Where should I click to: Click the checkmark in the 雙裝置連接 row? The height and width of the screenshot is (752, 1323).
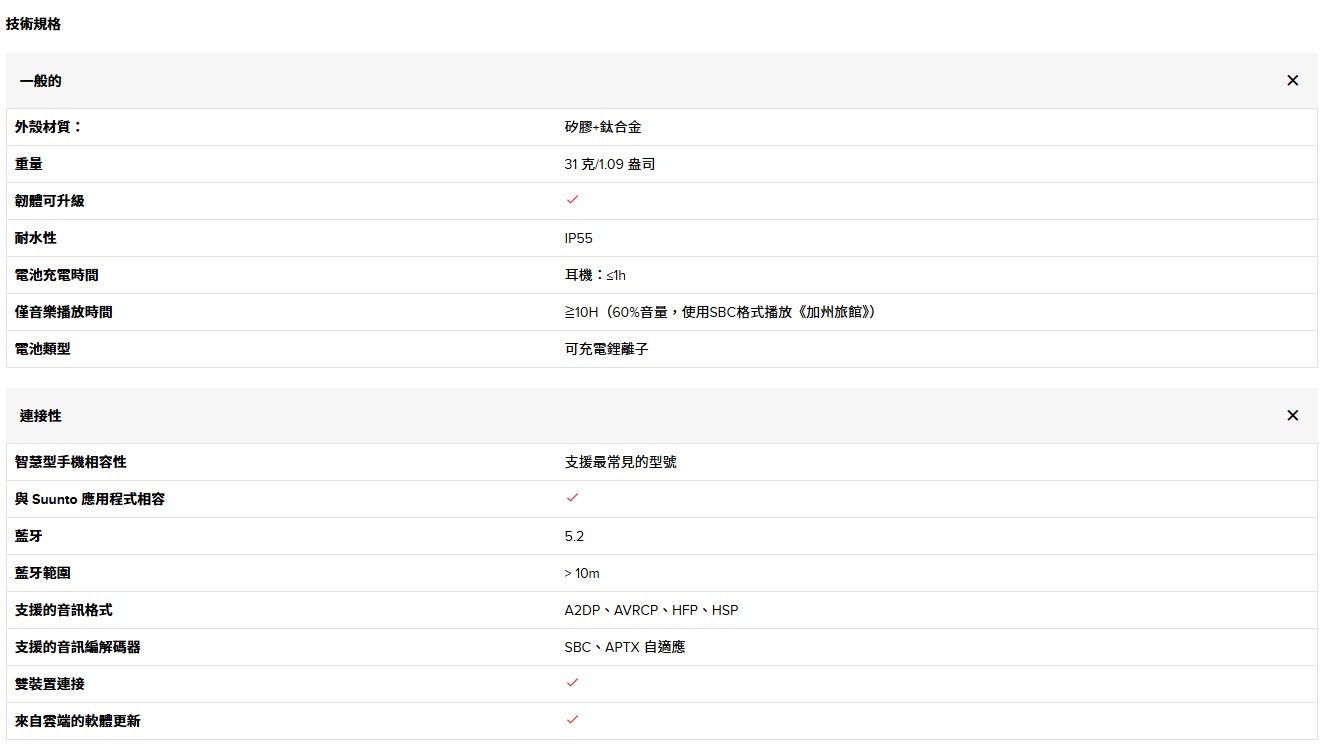pos(572,683)
